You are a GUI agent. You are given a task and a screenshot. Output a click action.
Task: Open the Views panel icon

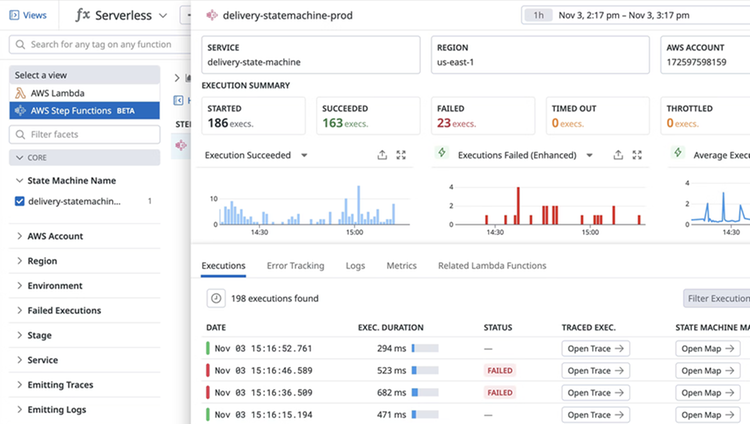click(14, 15)
